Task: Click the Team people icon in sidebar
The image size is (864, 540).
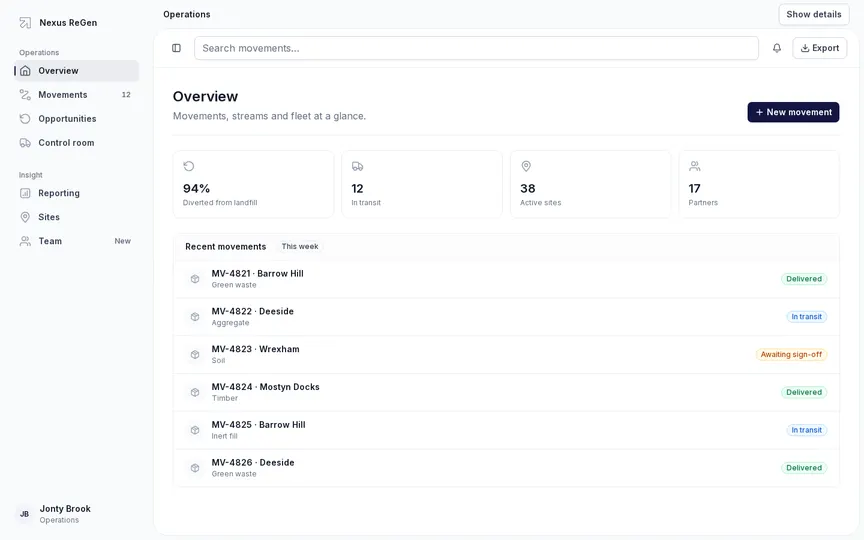Action: pyautogui.click(x=25, y=241)
